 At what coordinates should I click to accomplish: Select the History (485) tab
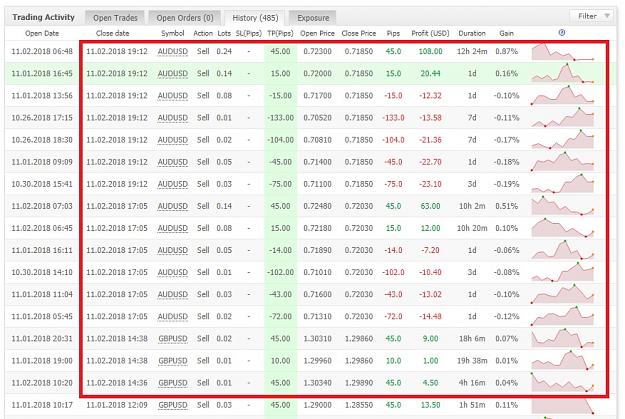click(x=255, y=18)
